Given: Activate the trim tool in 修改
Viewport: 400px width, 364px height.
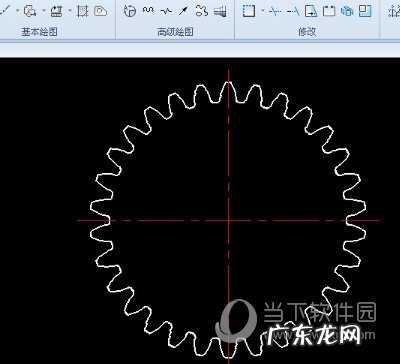Looking at the screenshot, I should point(275,12).
